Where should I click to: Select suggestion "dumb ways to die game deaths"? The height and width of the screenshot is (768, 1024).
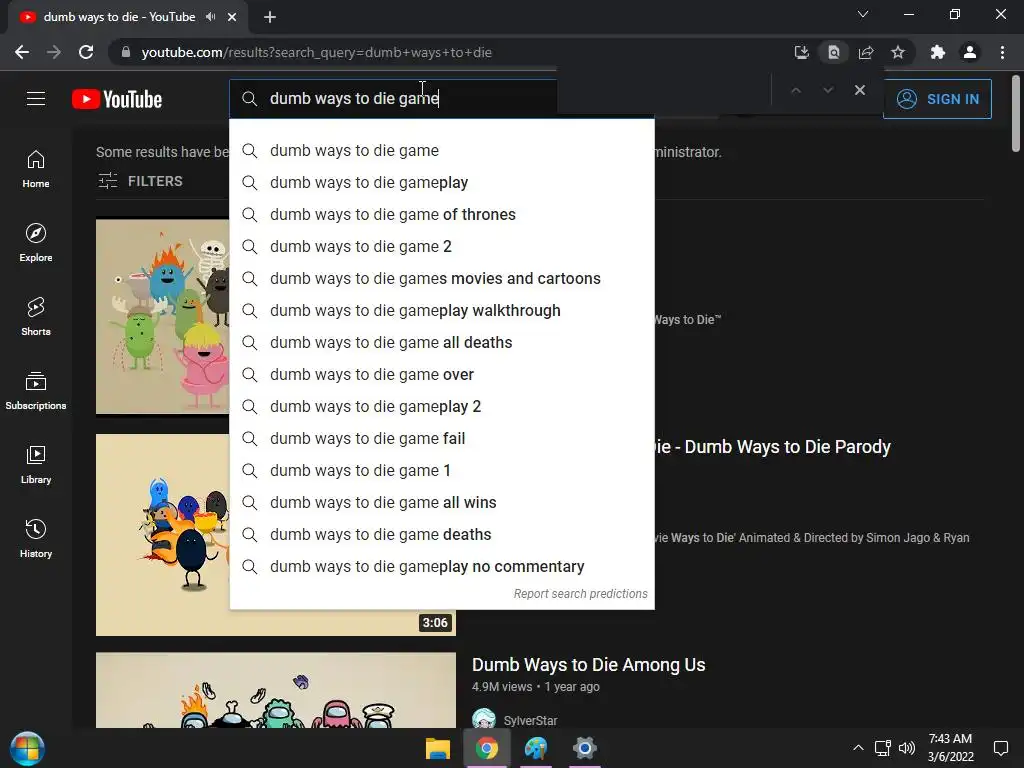442,534
